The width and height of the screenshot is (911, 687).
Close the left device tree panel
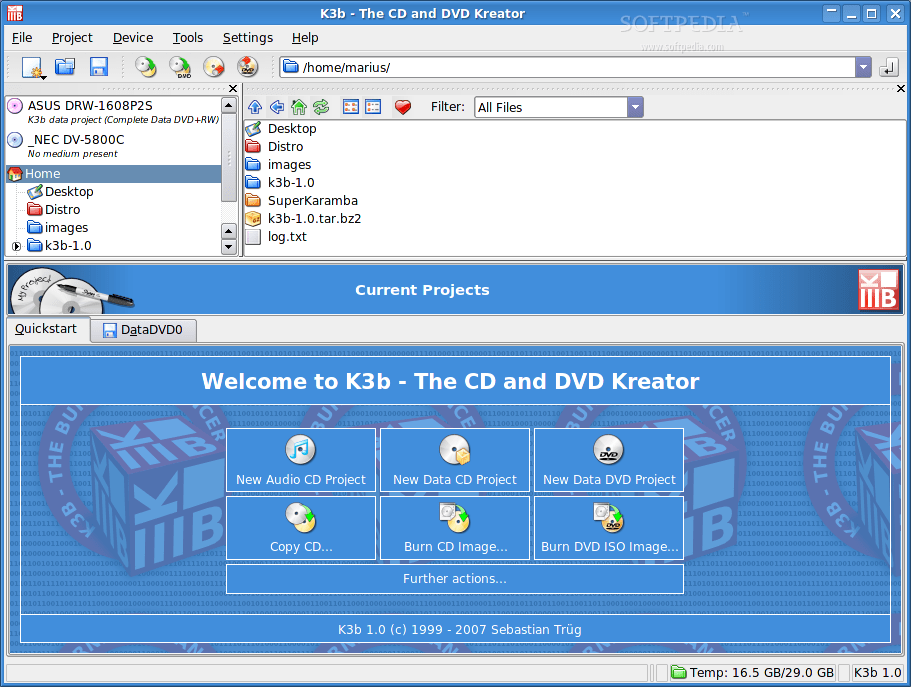(x=233, y=88)
